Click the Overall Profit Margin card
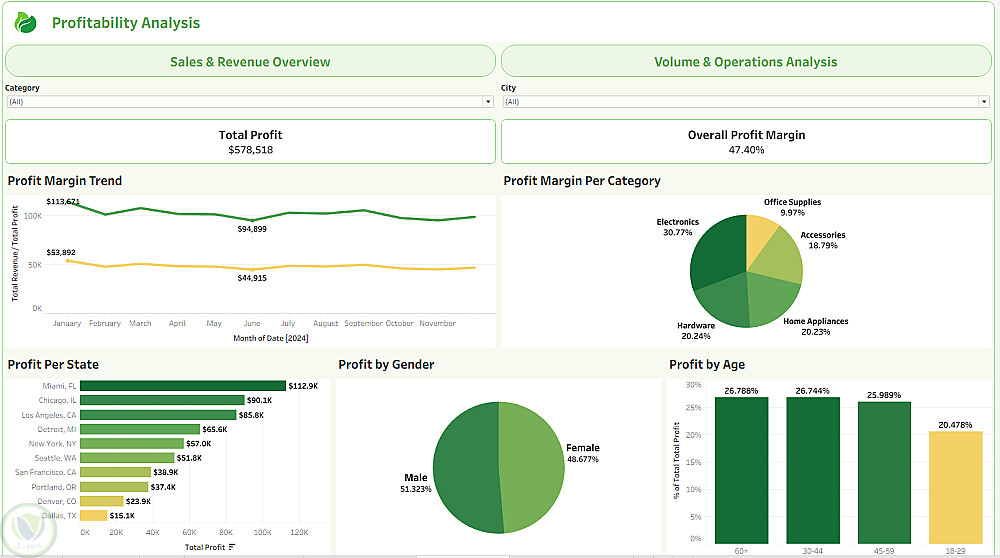The height and width of the screenshot is (558, 1000). pyautogui.click(x=746, y=142)
